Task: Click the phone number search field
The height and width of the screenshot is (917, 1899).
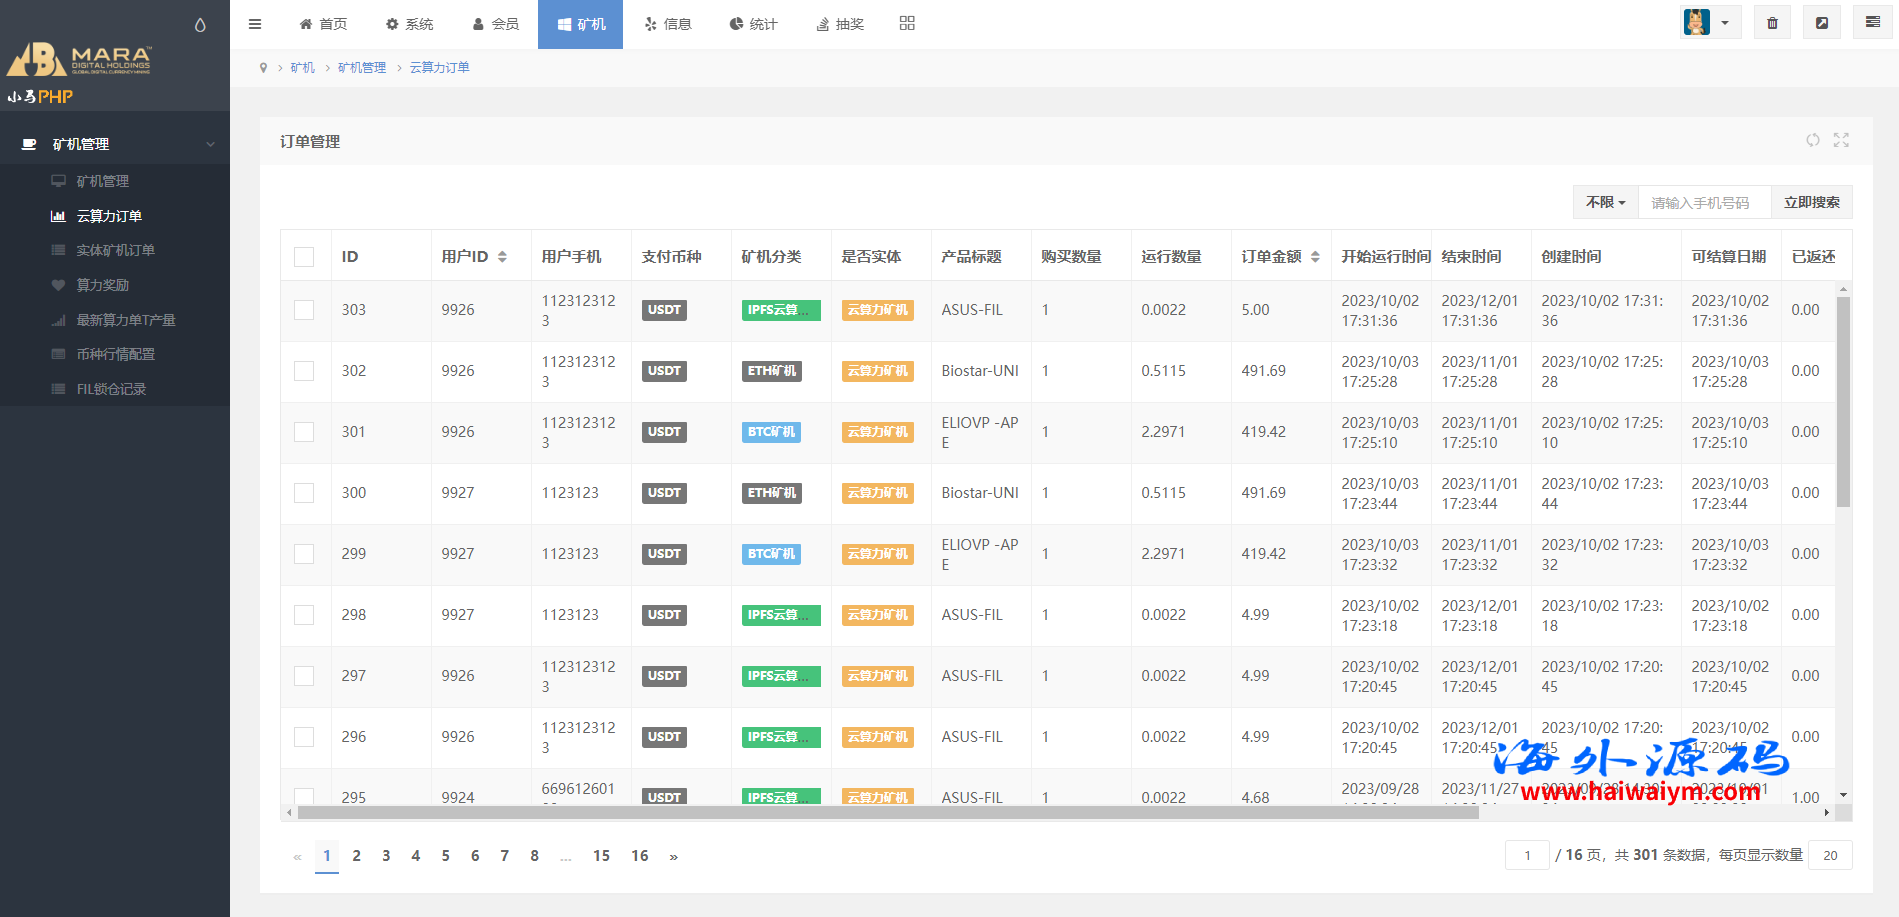Action: point(1704,202)
